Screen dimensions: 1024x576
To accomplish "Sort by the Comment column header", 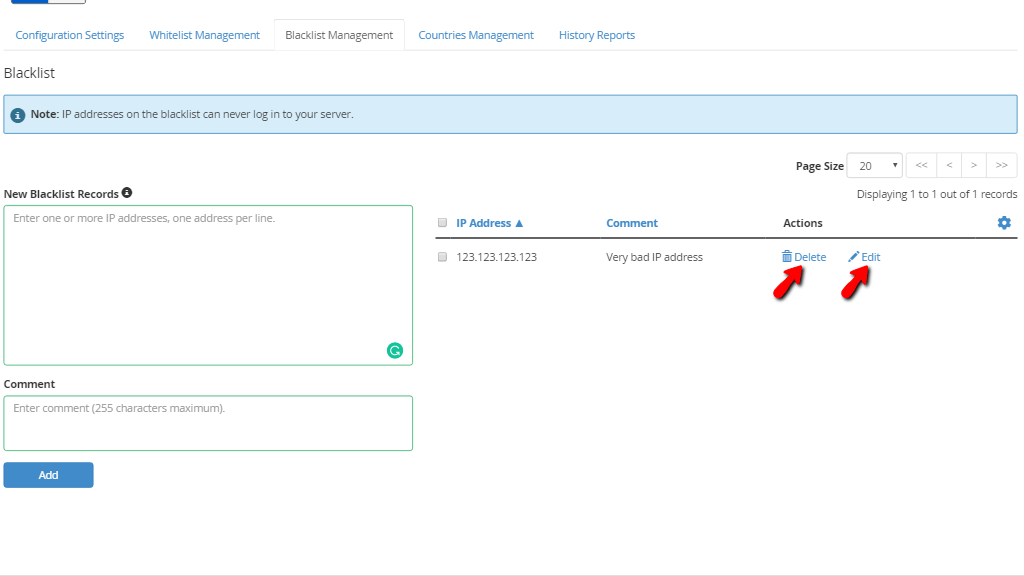I will (632, 223).
